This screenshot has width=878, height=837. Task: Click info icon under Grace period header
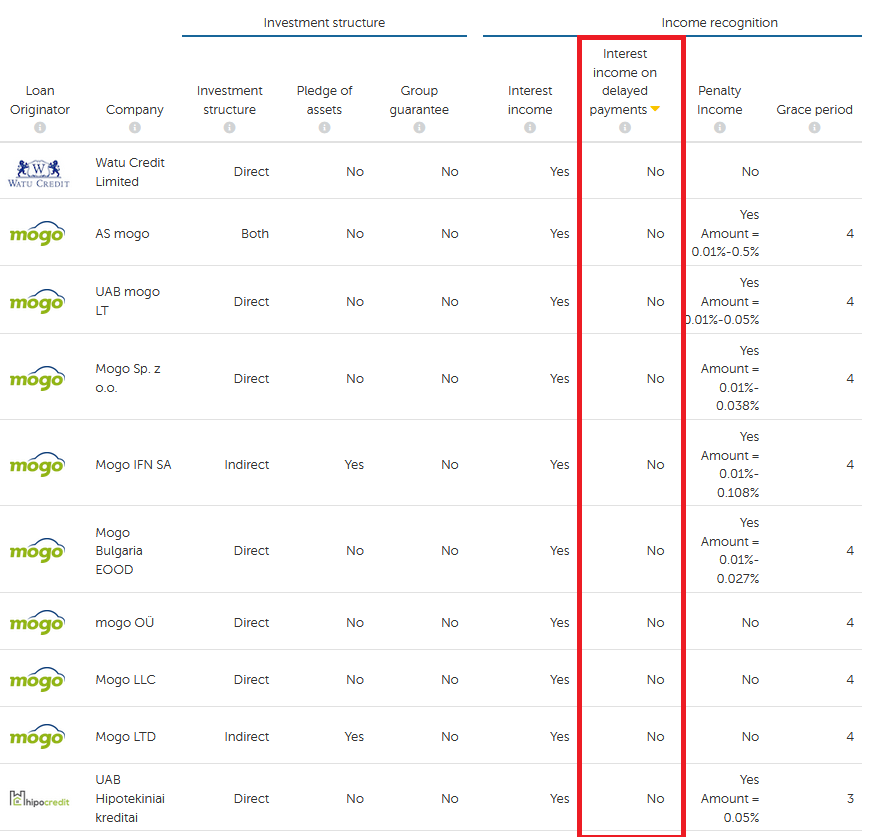(814, 128)
